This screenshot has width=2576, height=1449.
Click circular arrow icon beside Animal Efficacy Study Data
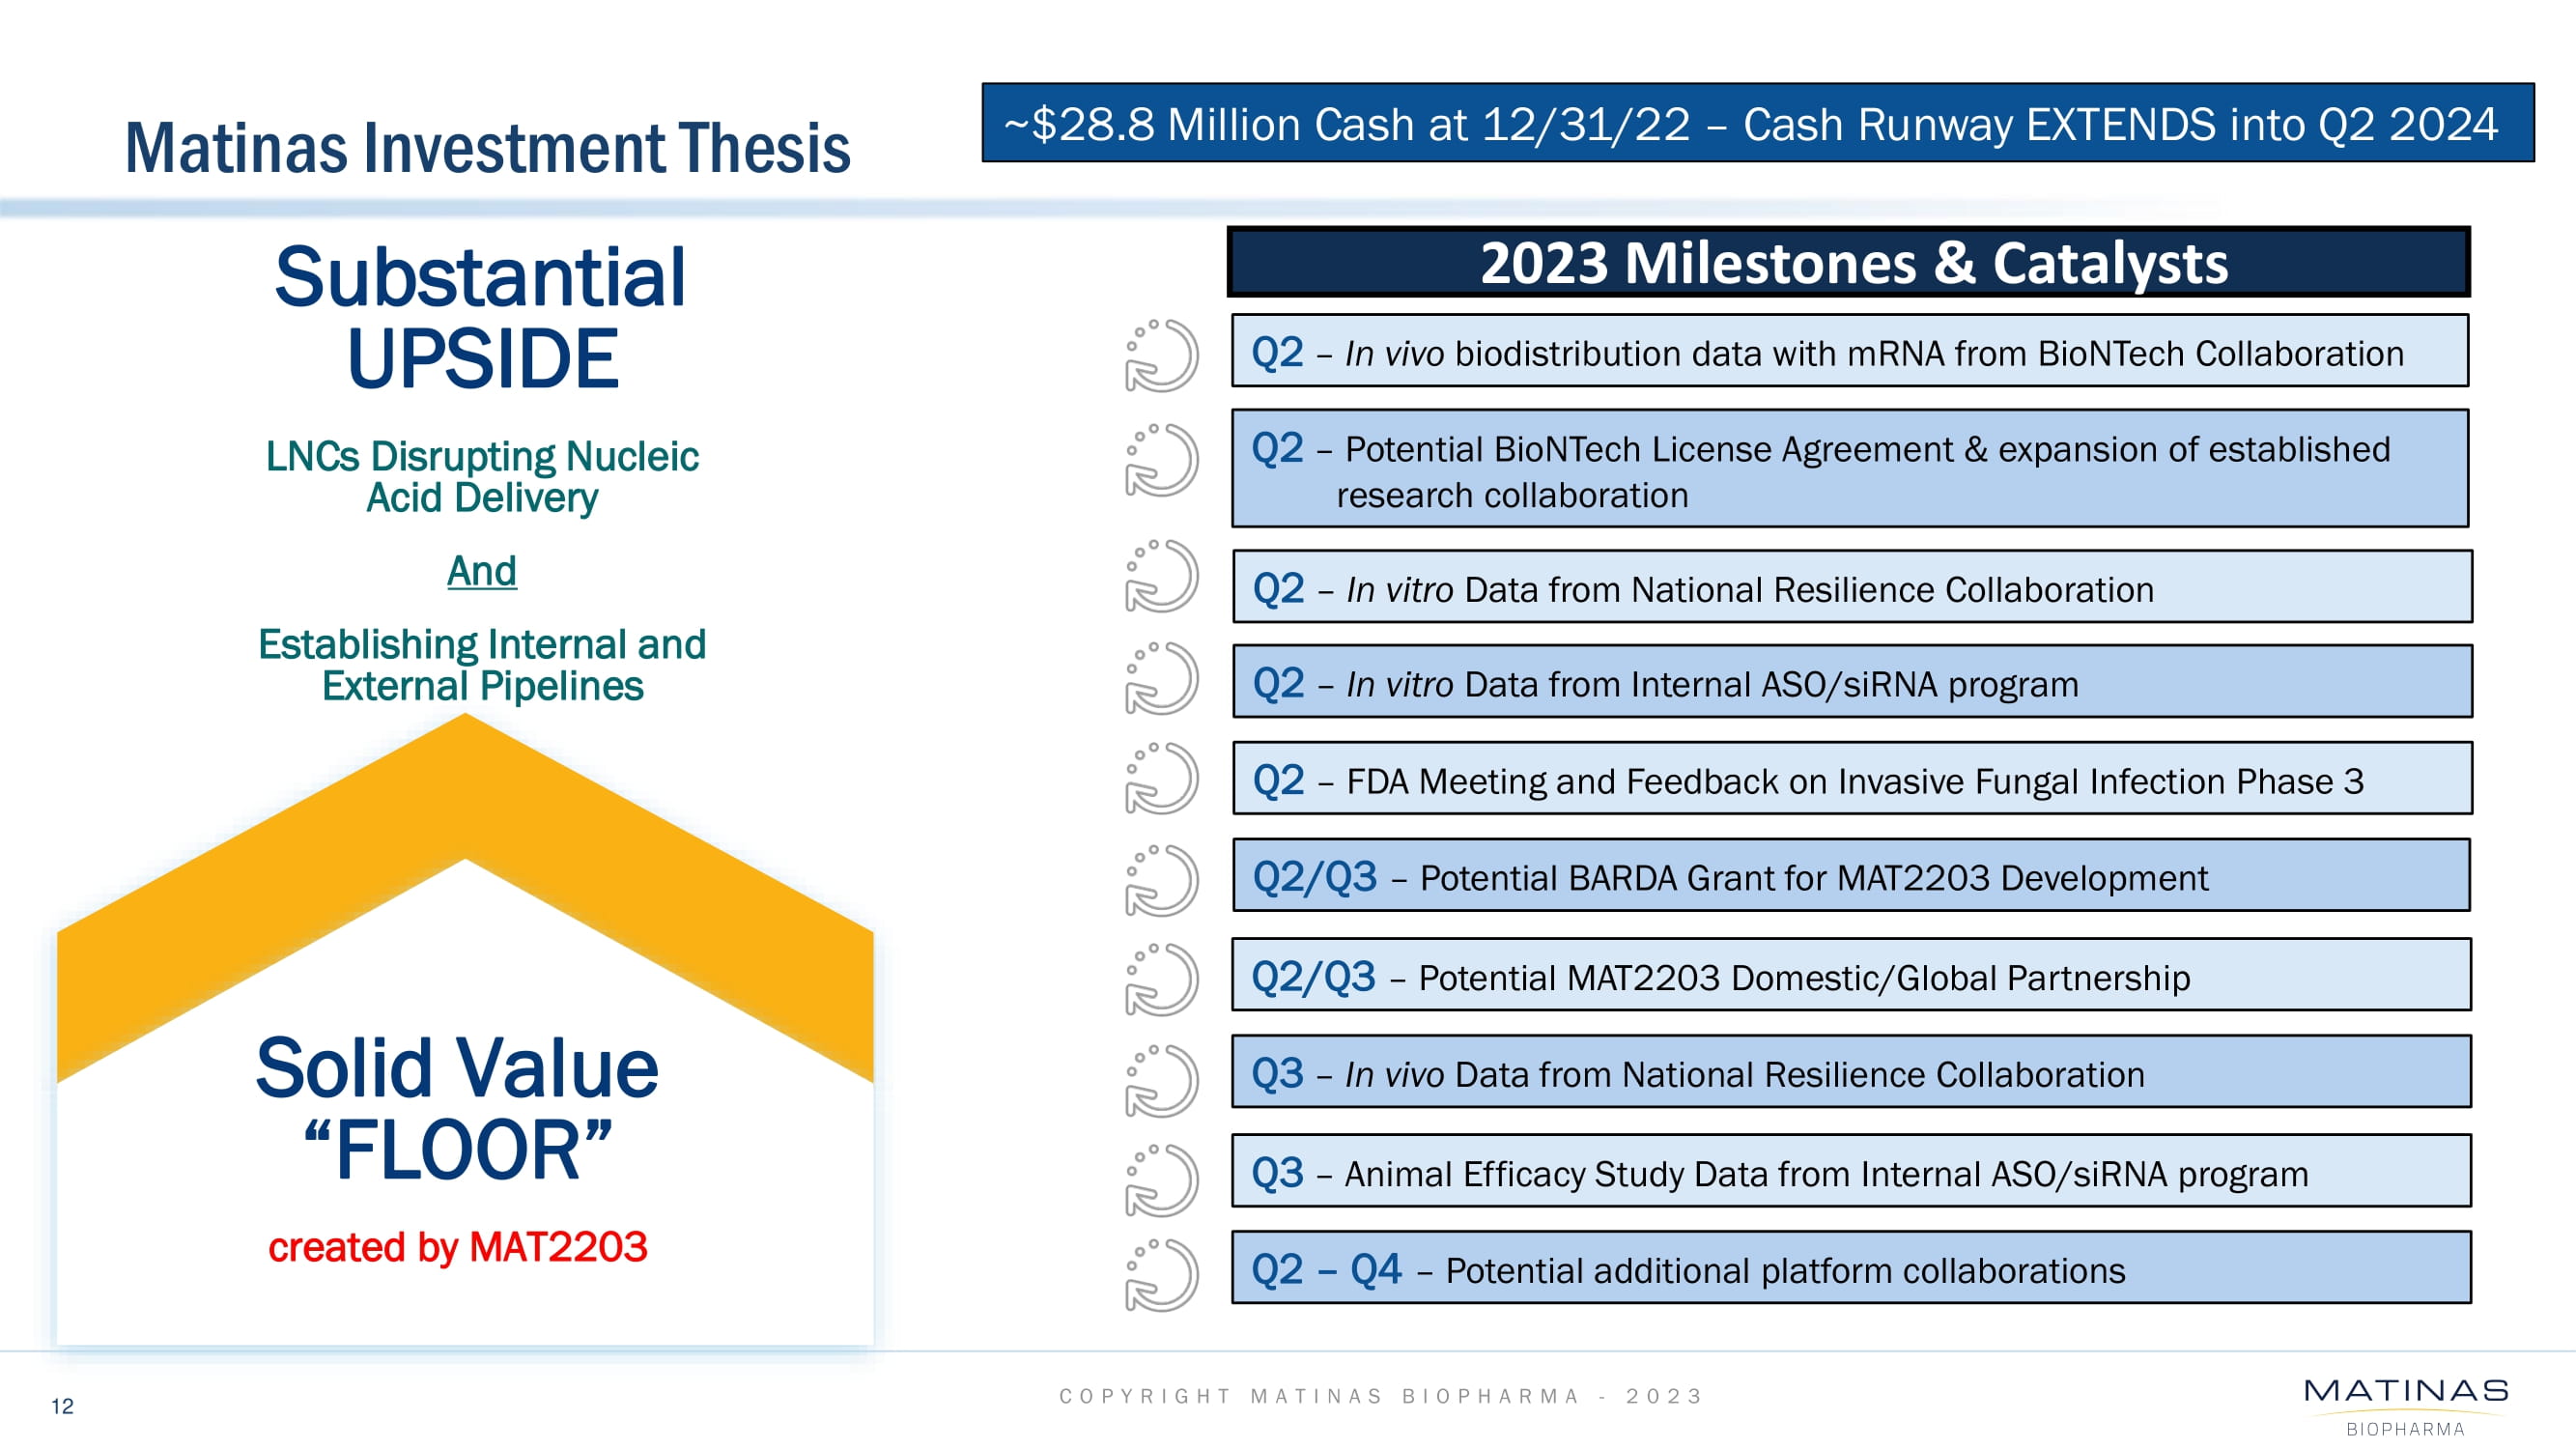(1161, 1180)
